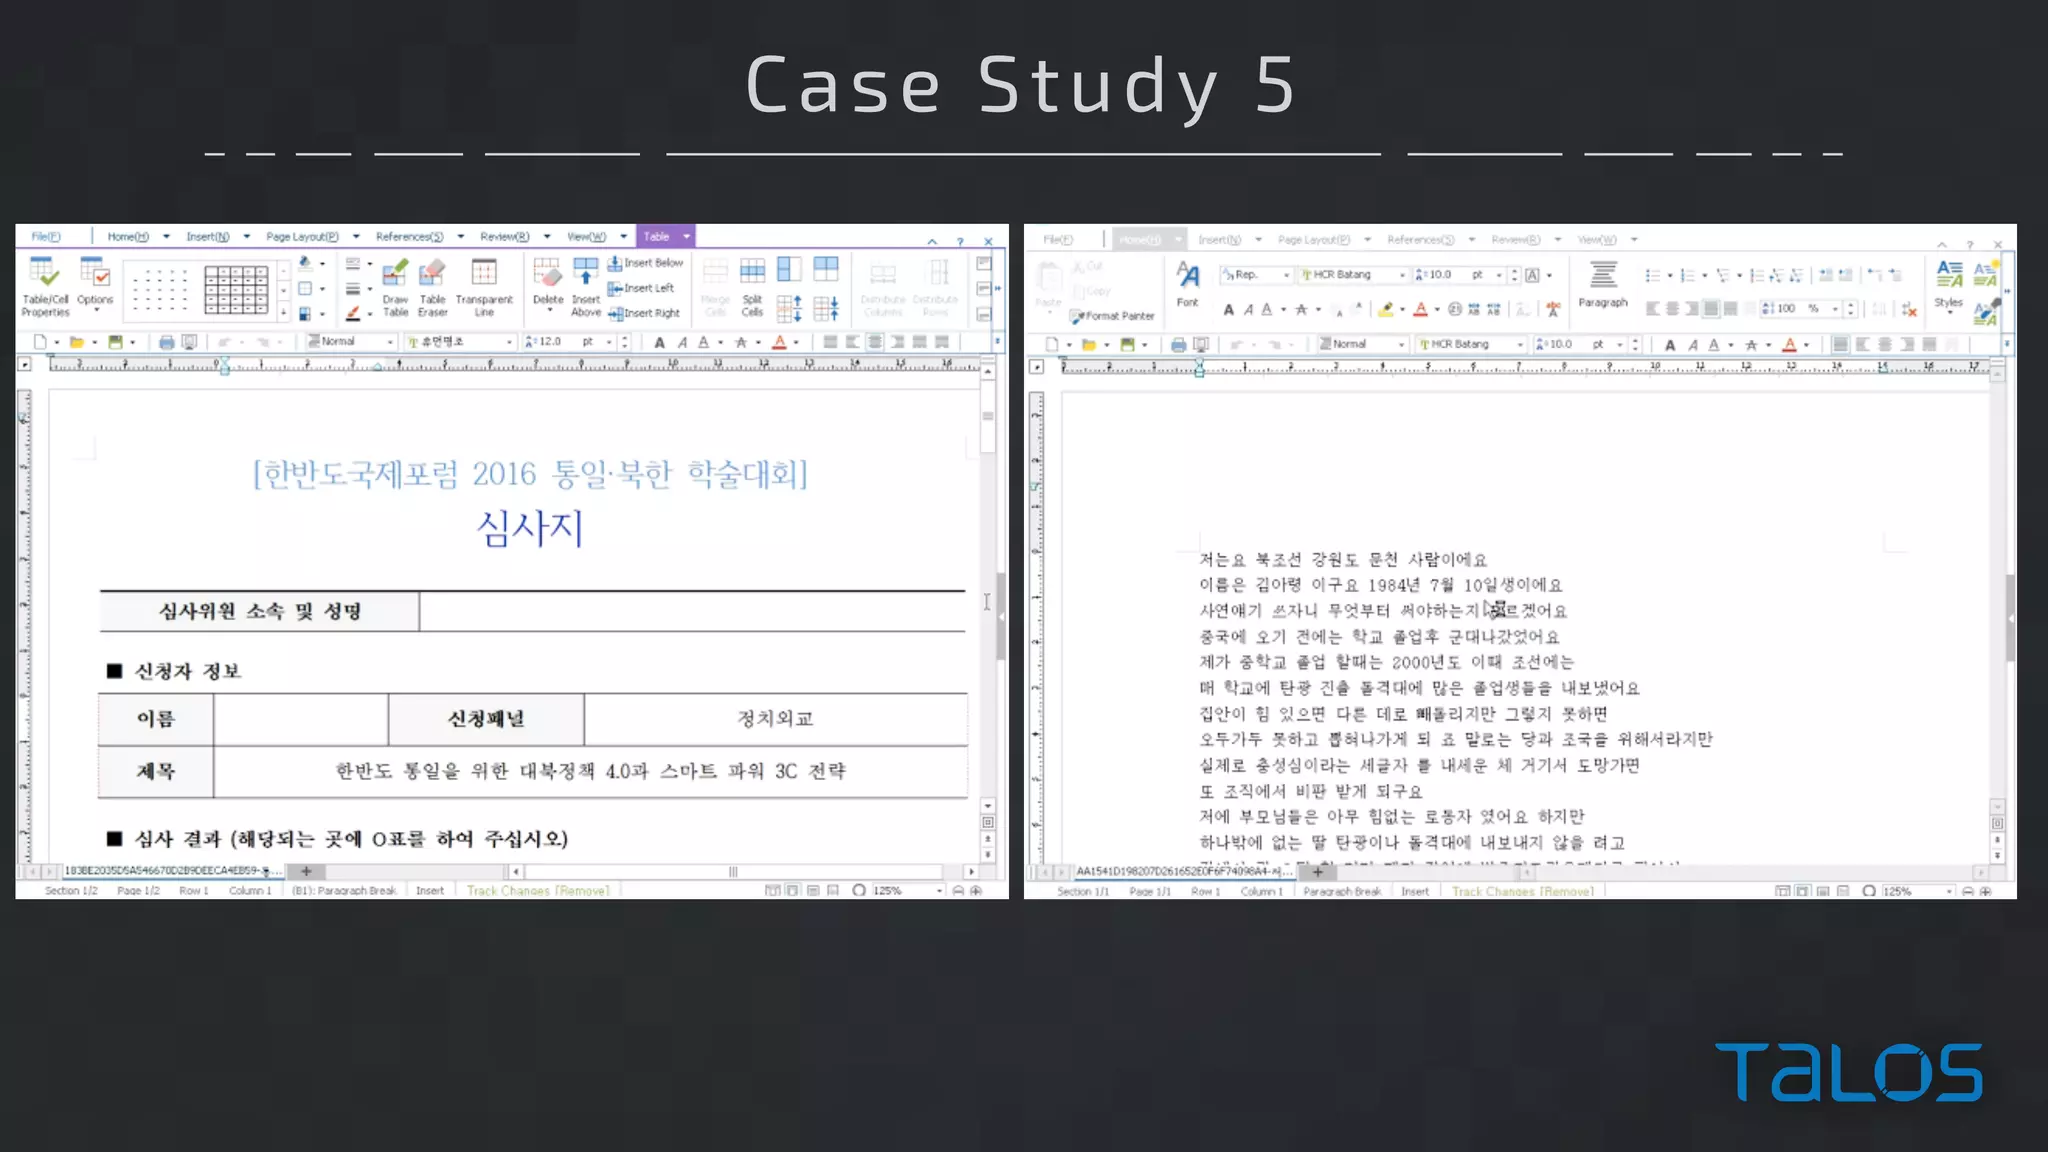Apply strikethrough in left window format bar
Image resolution: width=2048 pixels, height=1152 pixels.
(741, 342)
